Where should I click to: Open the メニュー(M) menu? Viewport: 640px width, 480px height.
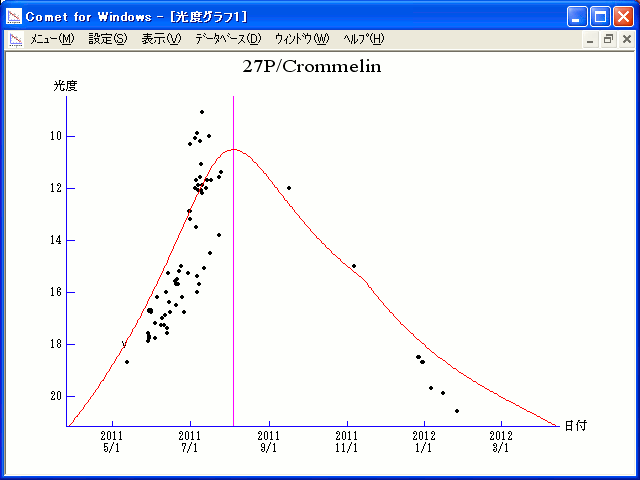(52, 39)
